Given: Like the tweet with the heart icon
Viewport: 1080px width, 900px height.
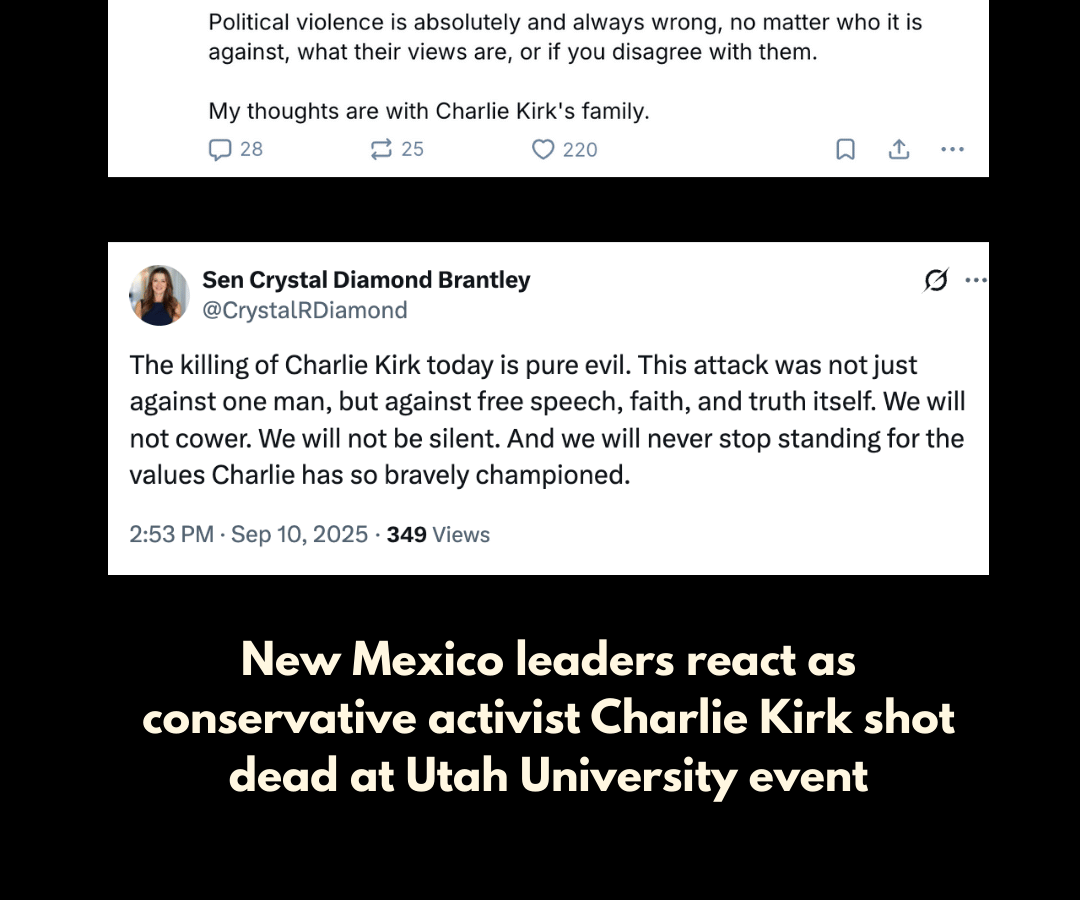Looking at the screenshot, I should pos(543,149).
